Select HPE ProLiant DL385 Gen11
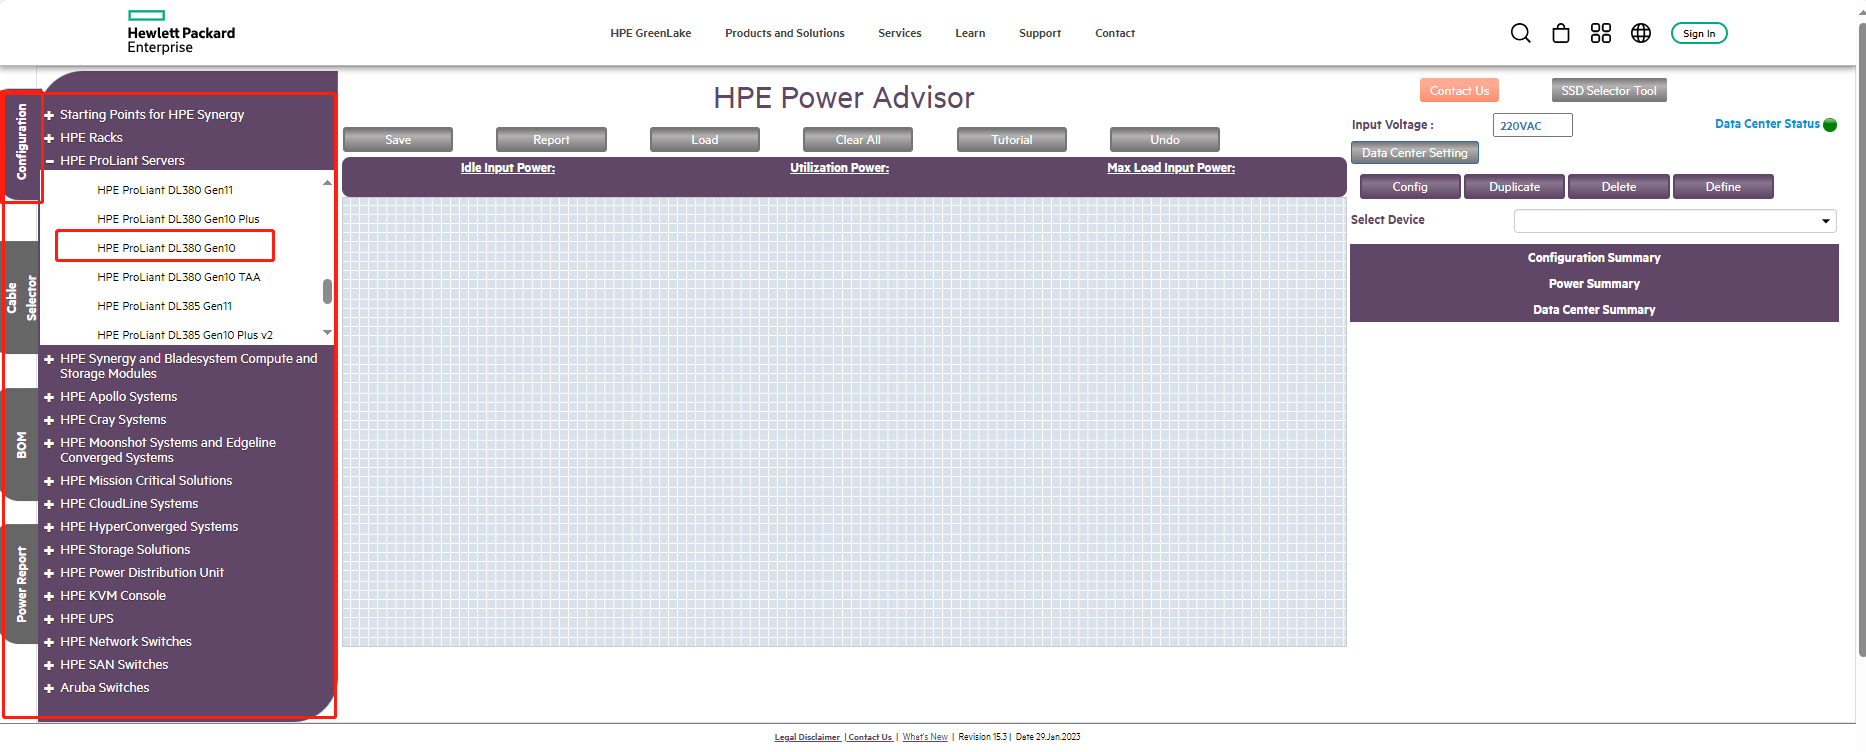Image resolution: width=1866 pixels, height=752 pixels. pyautogui.click(x=165, y=306)
